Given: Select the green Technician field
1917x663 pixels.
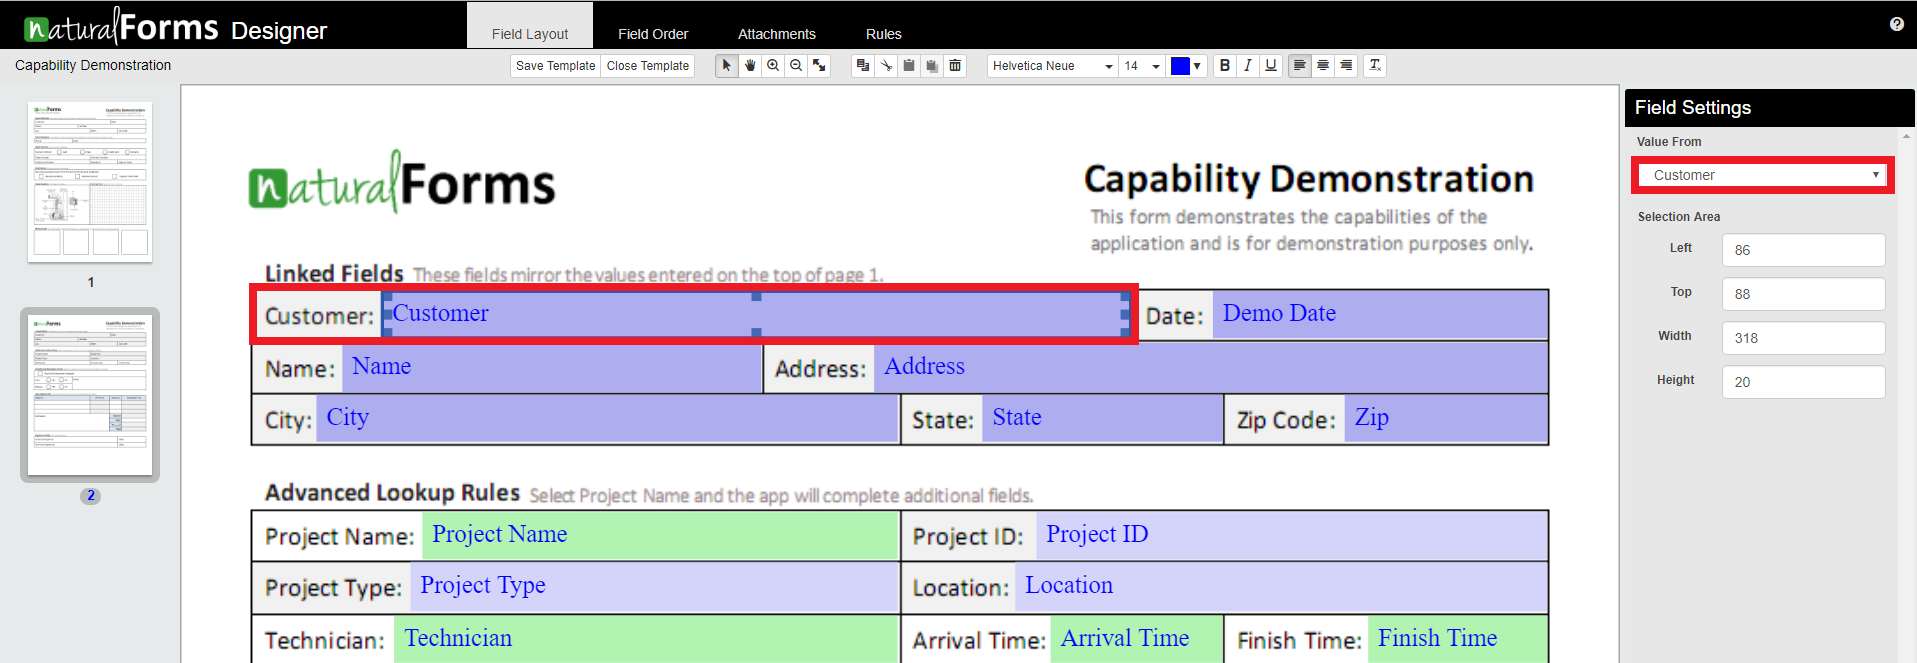Looking at the screenshot, I should (x=646, y=639).
